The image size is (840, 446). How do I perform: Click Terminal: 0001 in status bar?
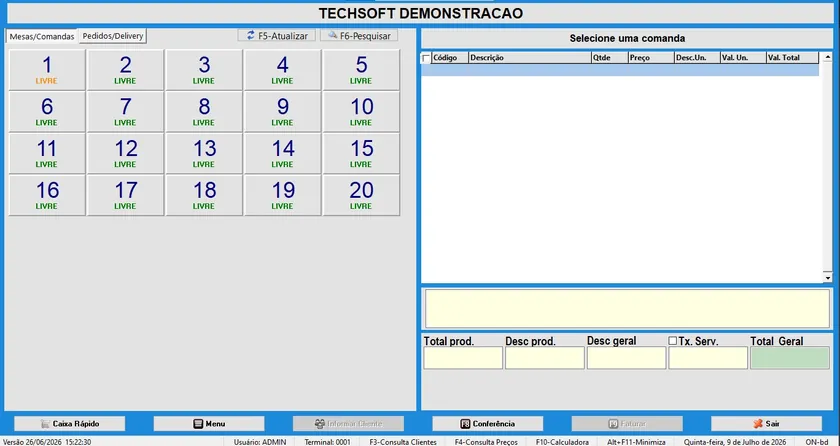click(x=327, y=442)
